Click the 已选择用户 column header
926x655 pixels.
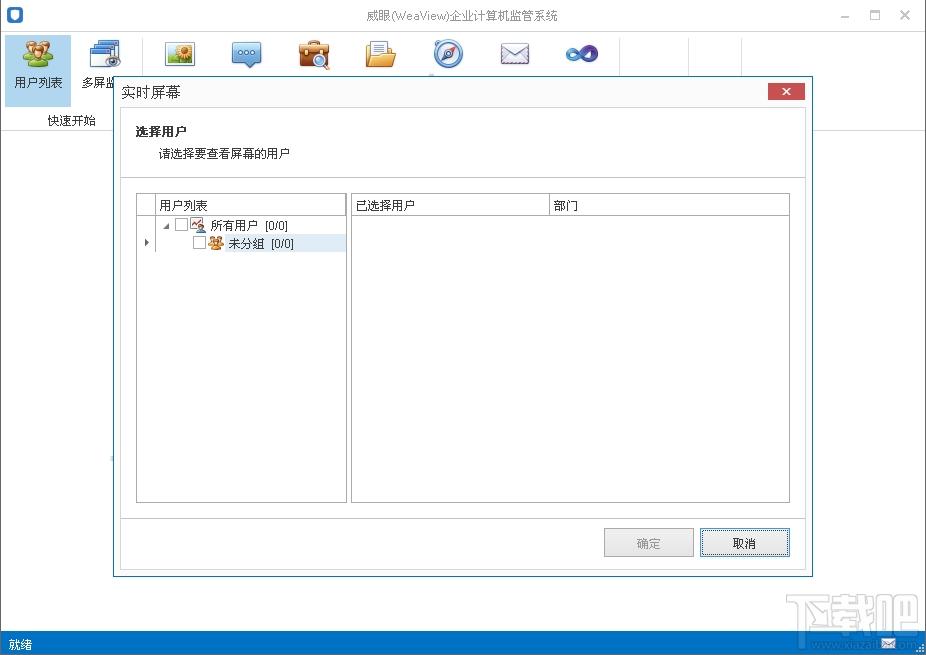pyautogui.click(x=450, y=205)
